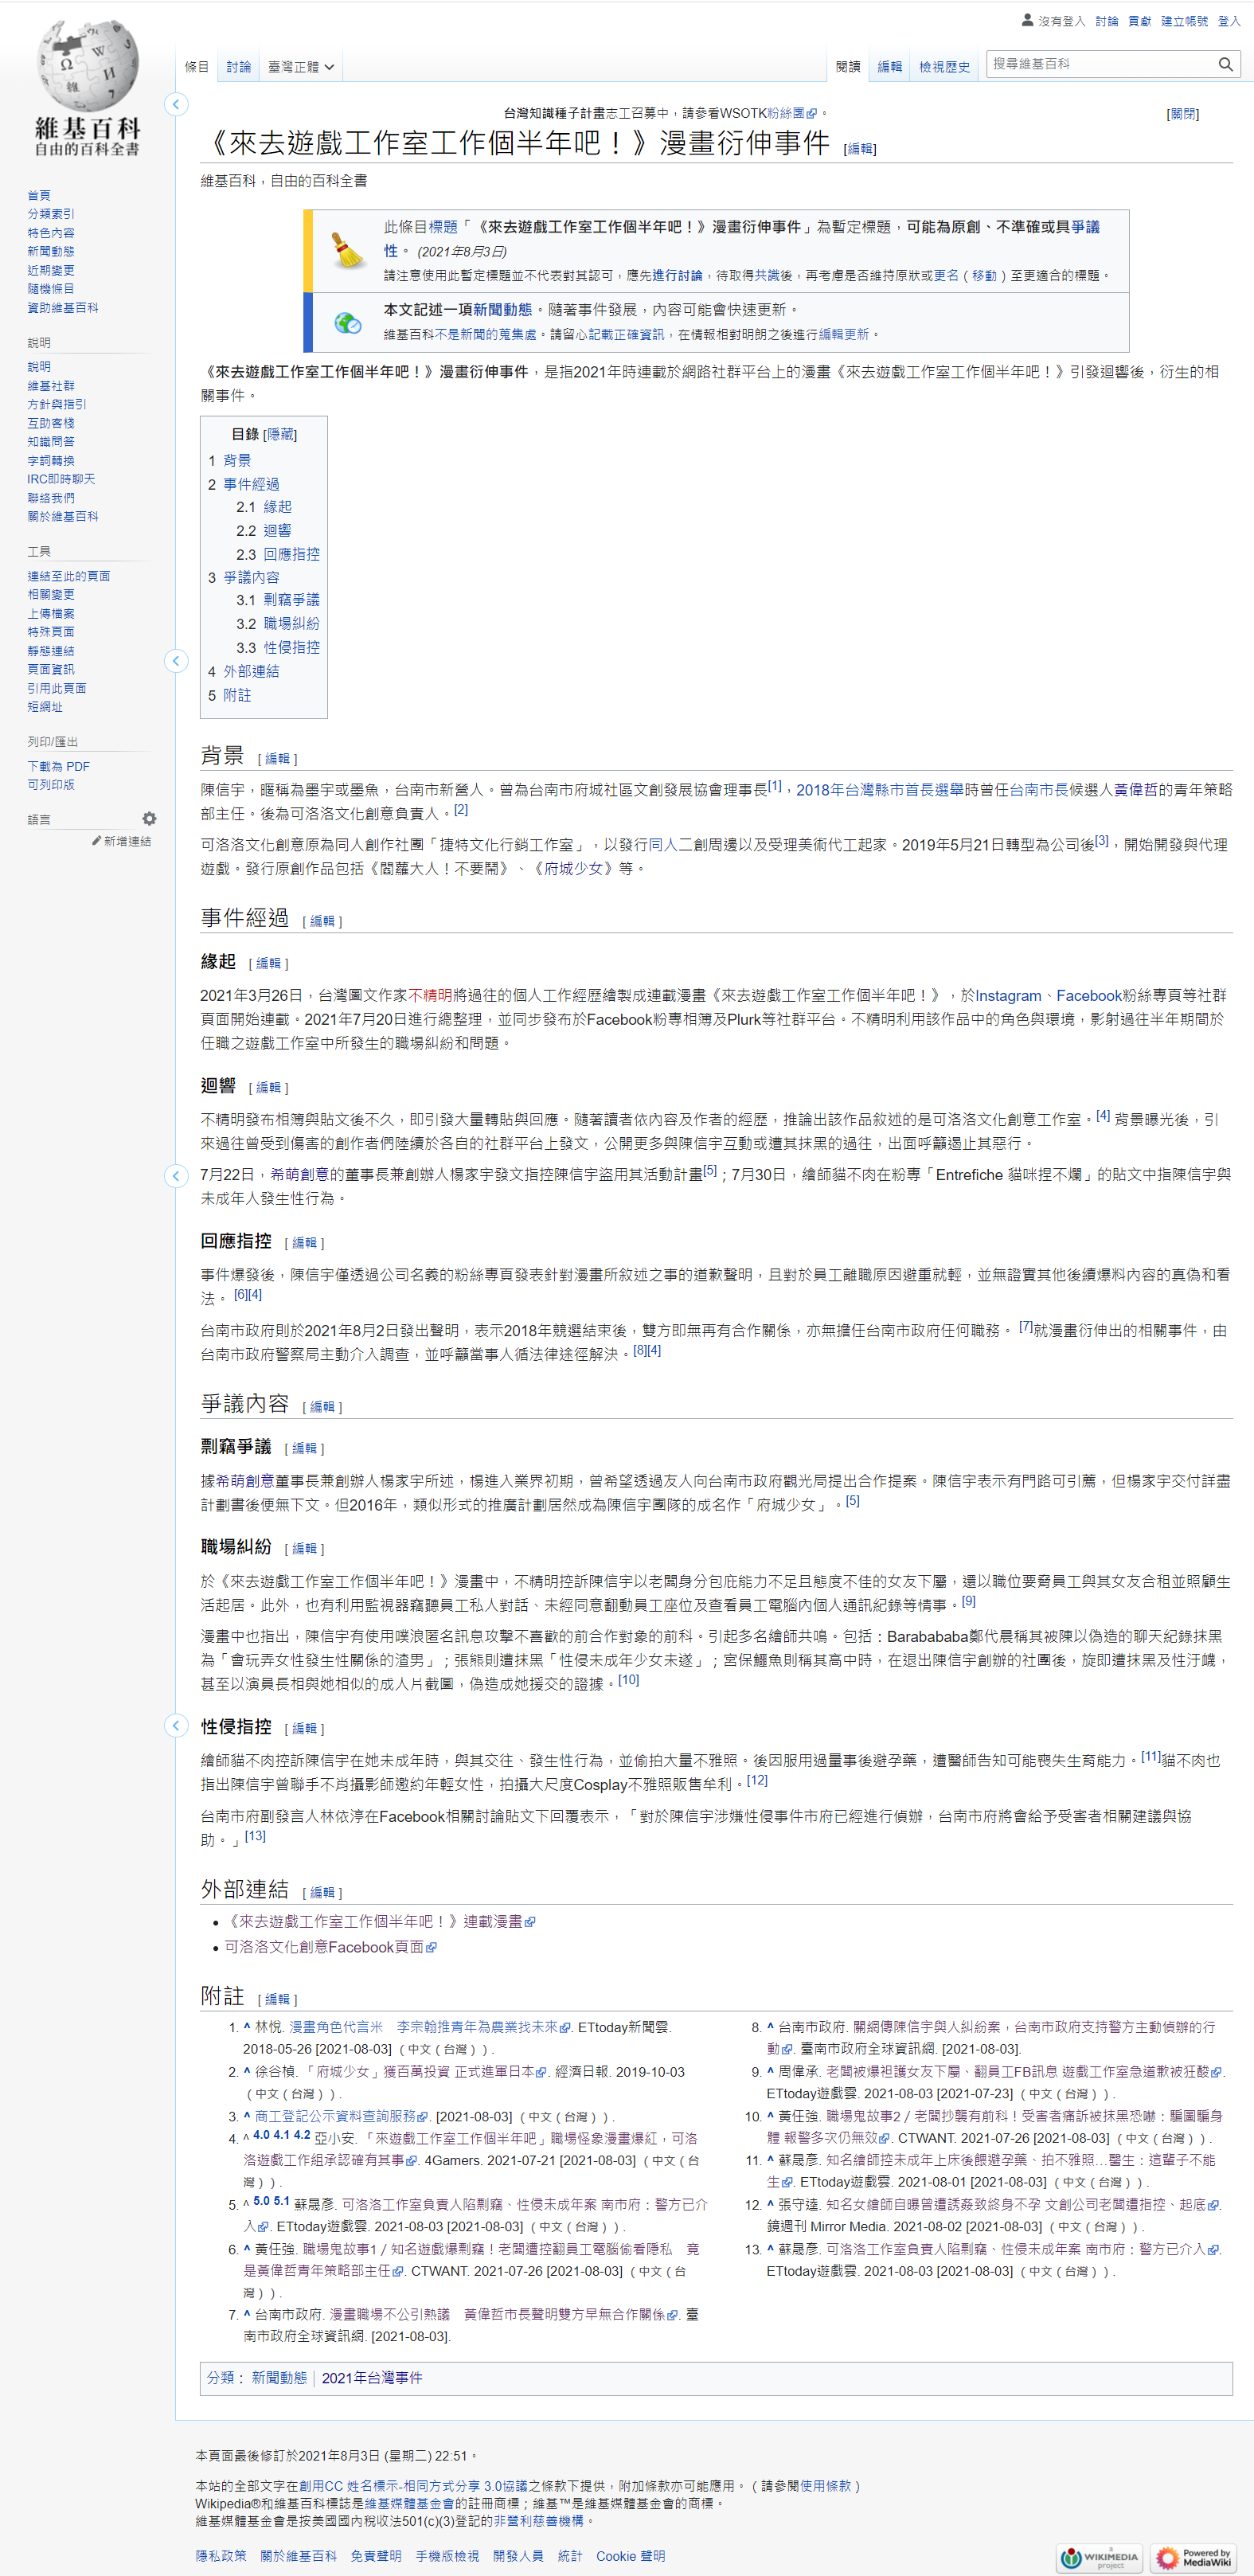Open 連結至此的頁面 tool link
This screenshot has width=1254, height=2576.
point(69,576)
